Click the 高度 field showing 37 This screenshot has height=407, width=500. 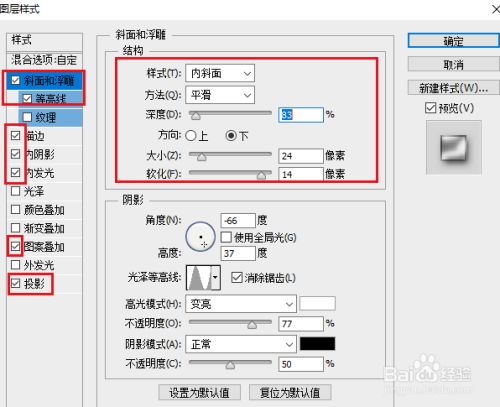pyautogui.click(x=238, y=253)
